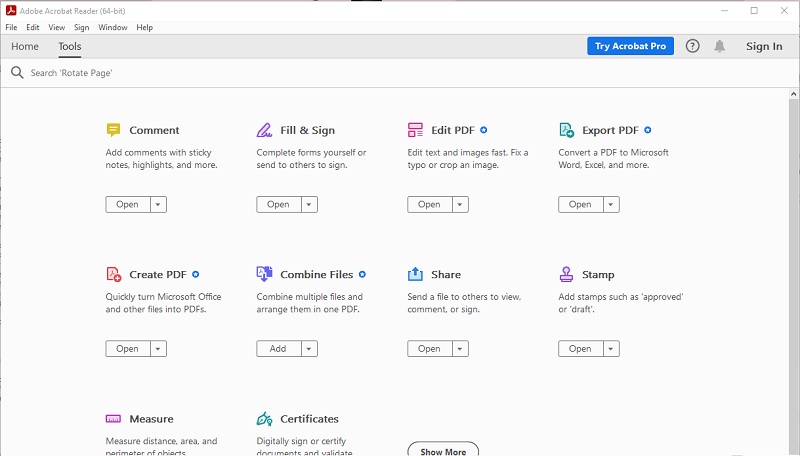This screenshot has width=800, height=456.
Task: Open the Comment tool
Action: pyautogui.click(x=128, y=205)
